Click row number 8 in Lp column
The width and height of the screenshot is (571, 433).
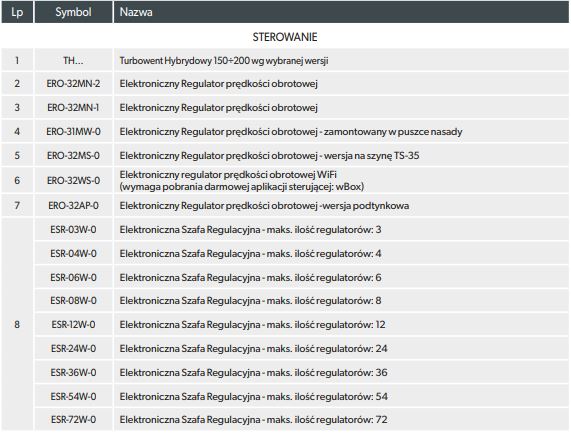(x=17, y=324)
